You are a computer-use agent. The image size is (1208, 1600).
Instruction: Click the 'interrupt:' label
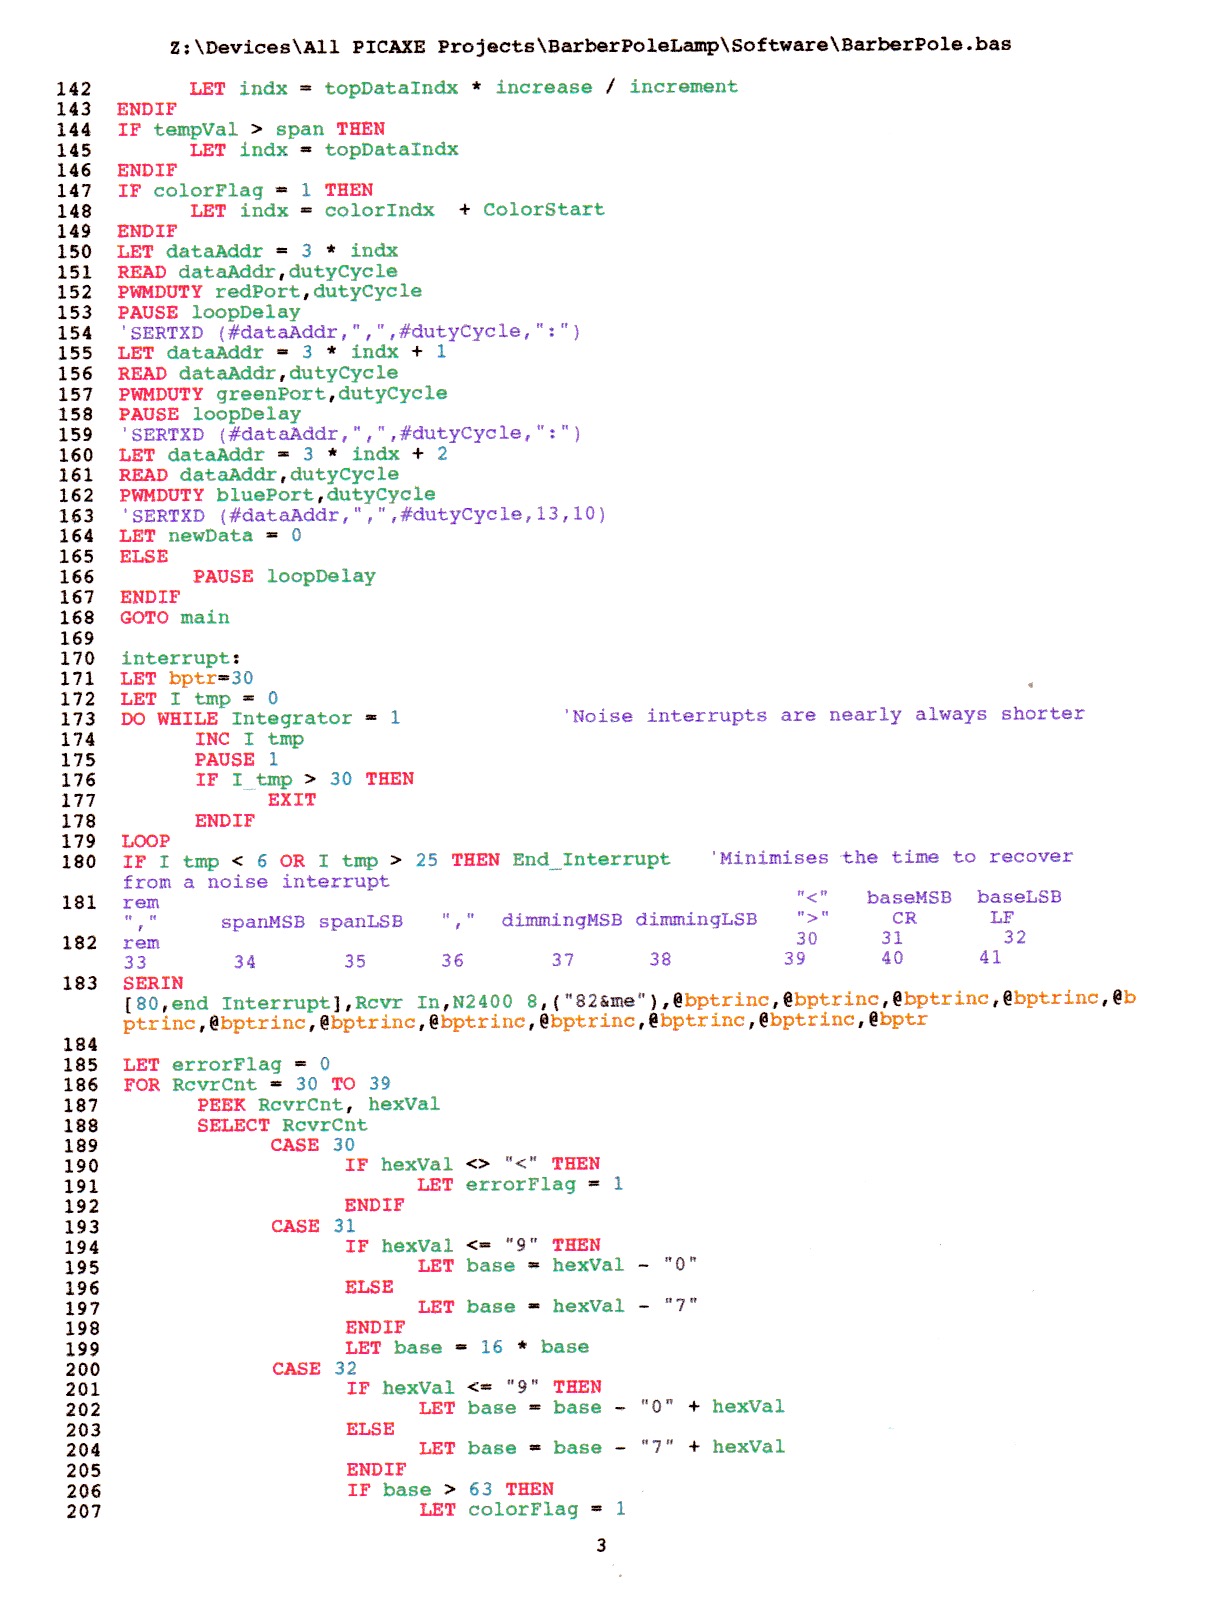pos(180,658)
